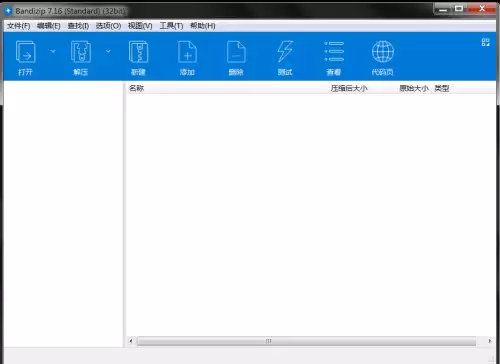
Task: Click the toolbar layout grid icon
Action: (x=486, y=42)
